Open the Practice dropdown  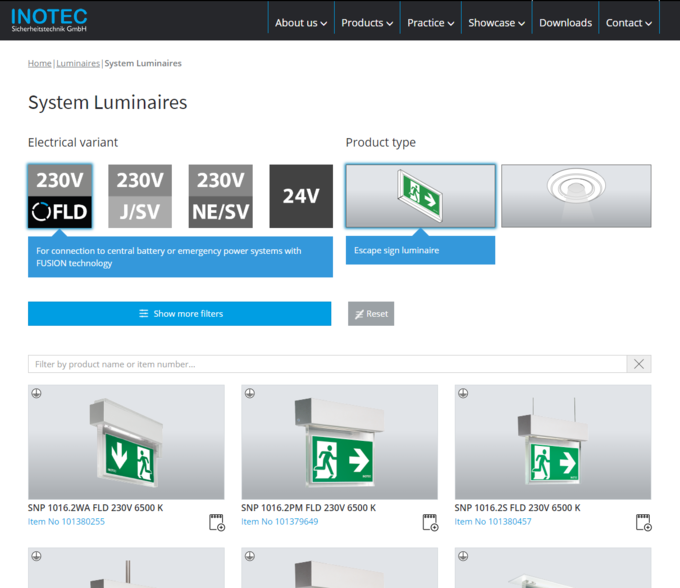point(431,23)
